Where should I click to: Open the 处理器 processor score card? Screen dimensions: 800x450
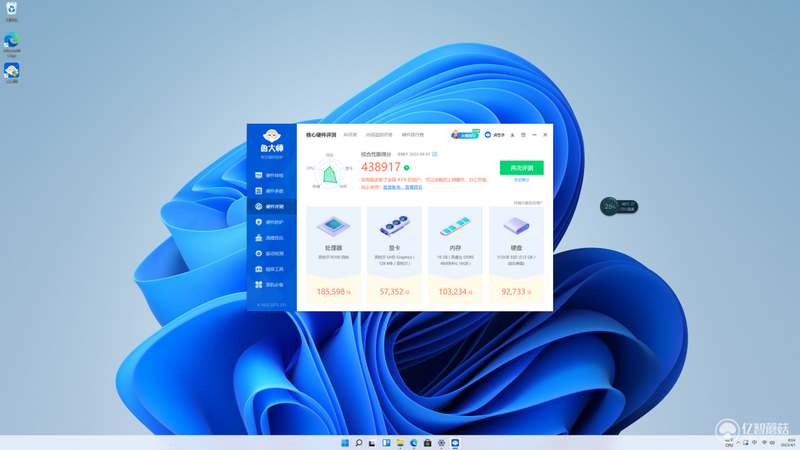[x=333, y=255]
